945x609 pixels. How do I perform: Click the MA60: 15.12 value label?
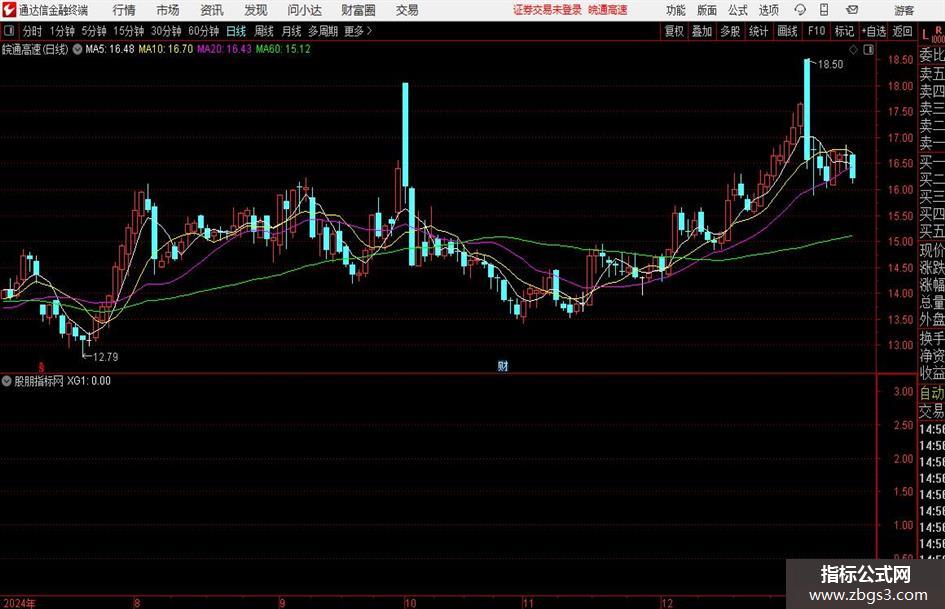283,49
